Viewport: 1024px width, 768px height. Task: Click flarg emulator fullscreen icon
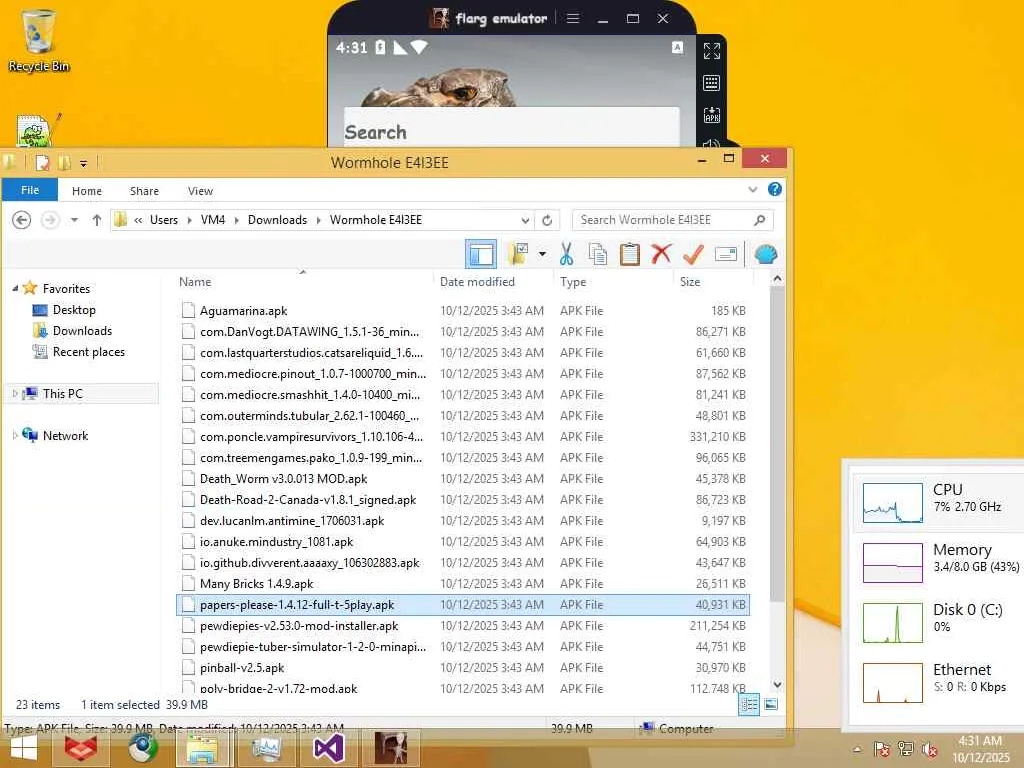(711, 50)
